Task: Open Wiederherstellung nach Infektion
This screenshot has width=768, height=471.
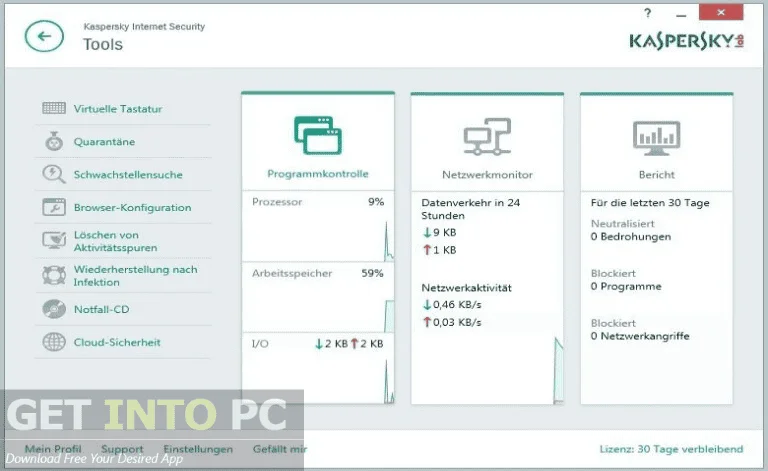Action: tap(135, 276)
